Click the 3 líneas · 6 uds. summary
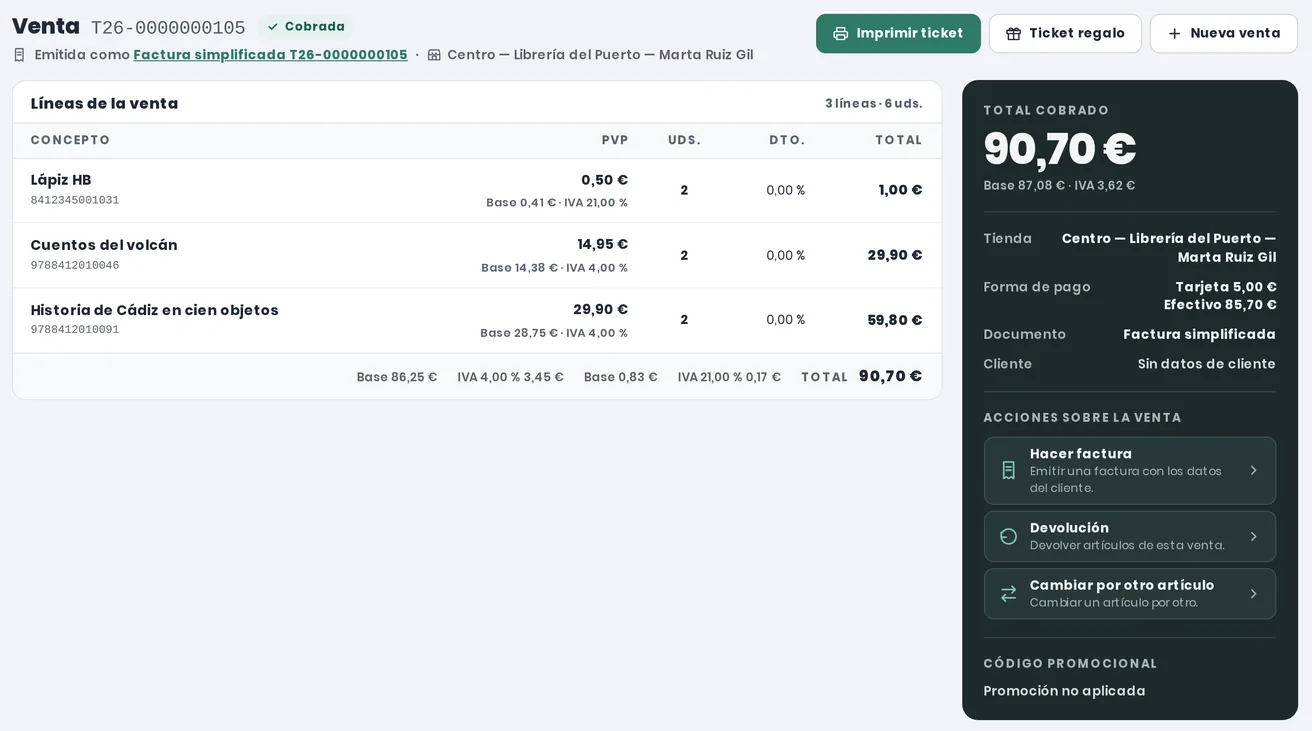This screenshot has width=1312, height=731. [x=873, y=104]
